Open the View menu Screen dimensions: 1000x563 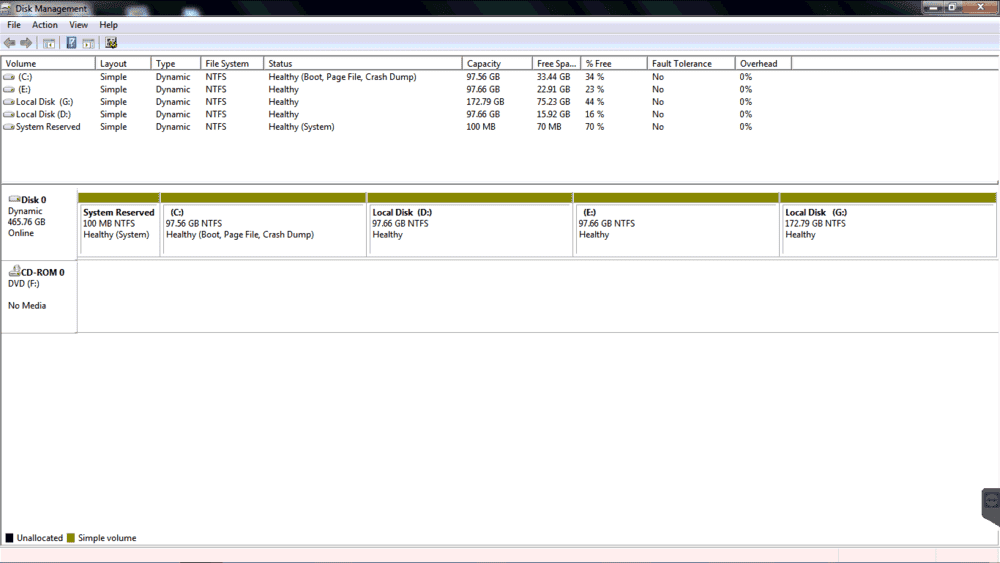coord(78,25)
